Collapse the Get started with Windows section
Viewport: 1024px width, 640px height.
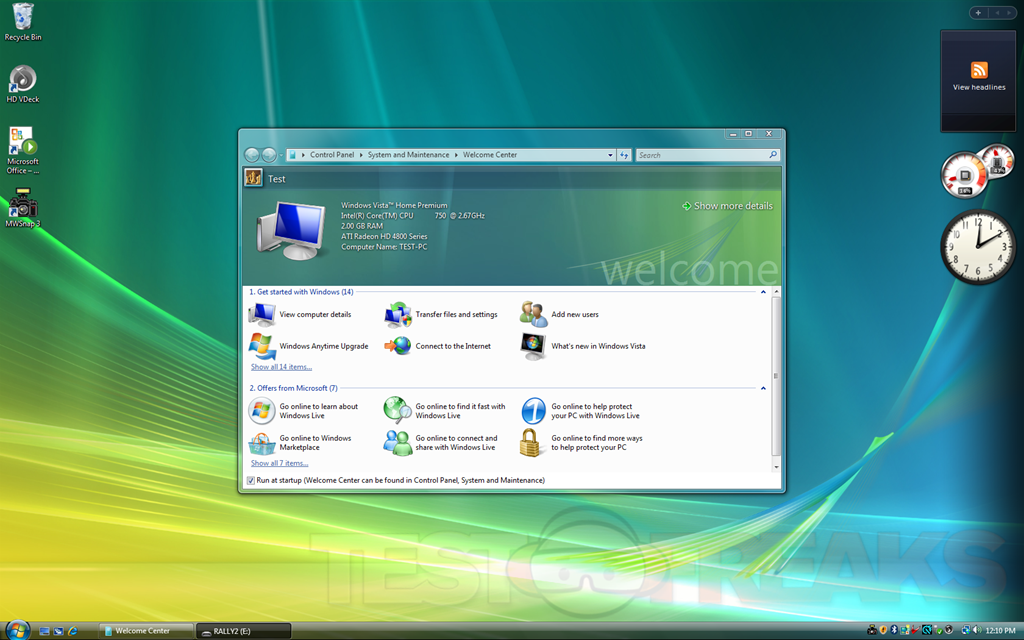tap(764, 292)
